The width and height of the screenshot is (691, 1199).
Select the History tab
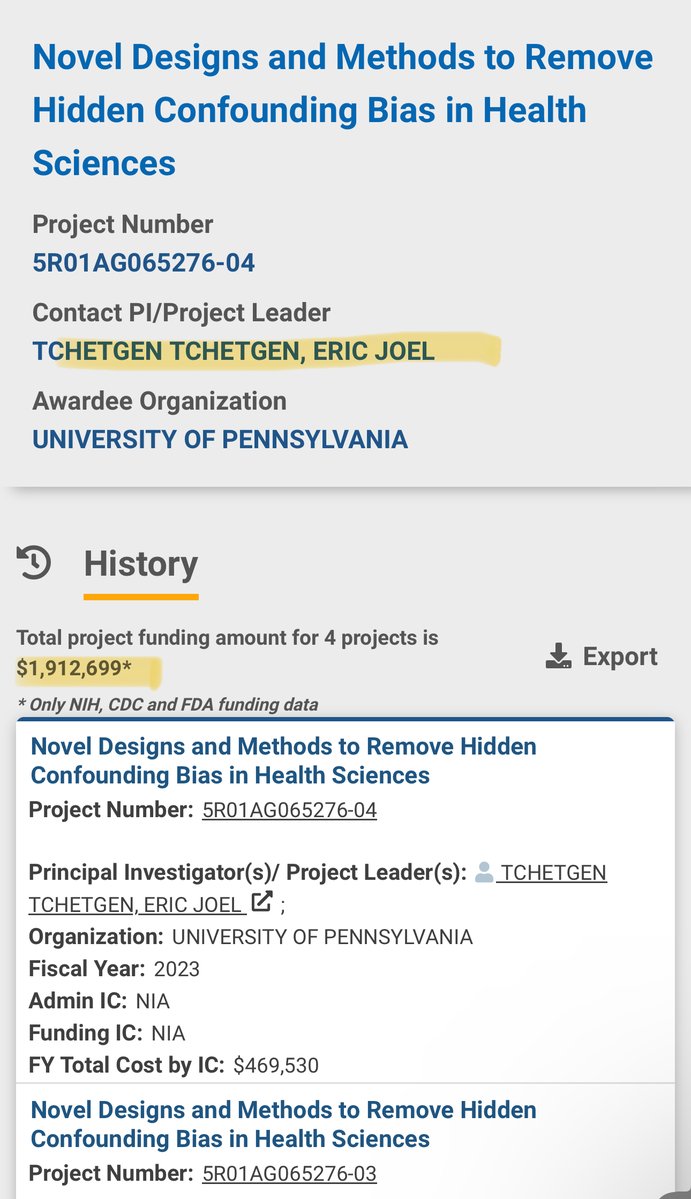[141, 564]
